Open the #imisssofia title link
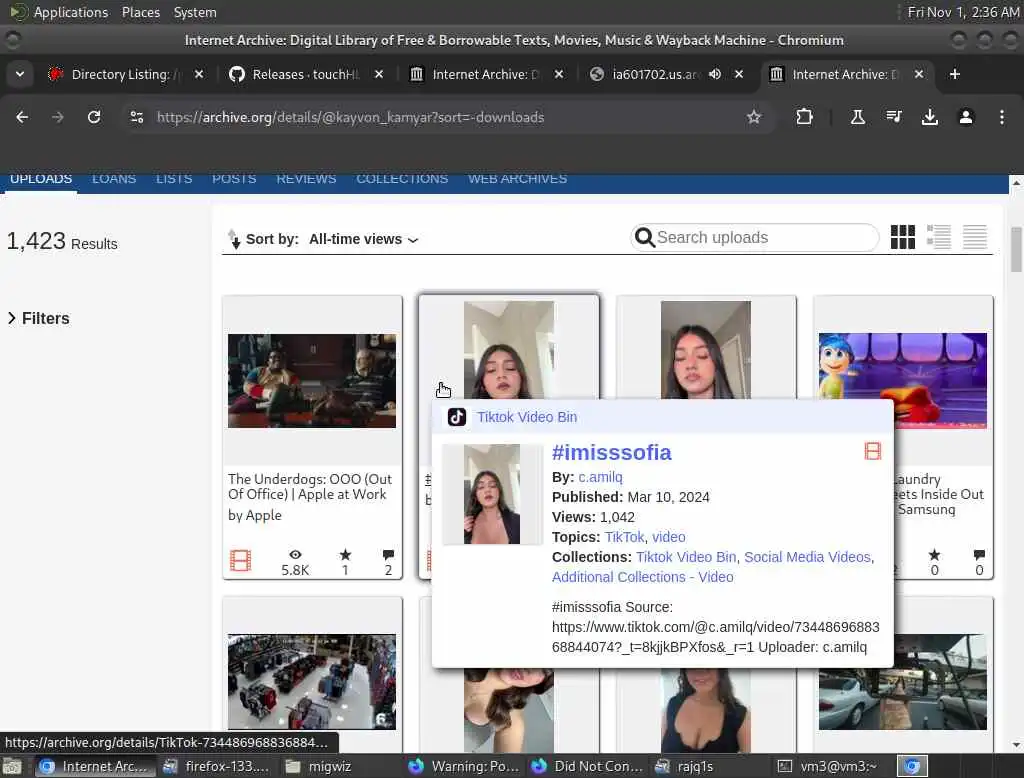Screen dimensions: 1024x778 point(611,452)
